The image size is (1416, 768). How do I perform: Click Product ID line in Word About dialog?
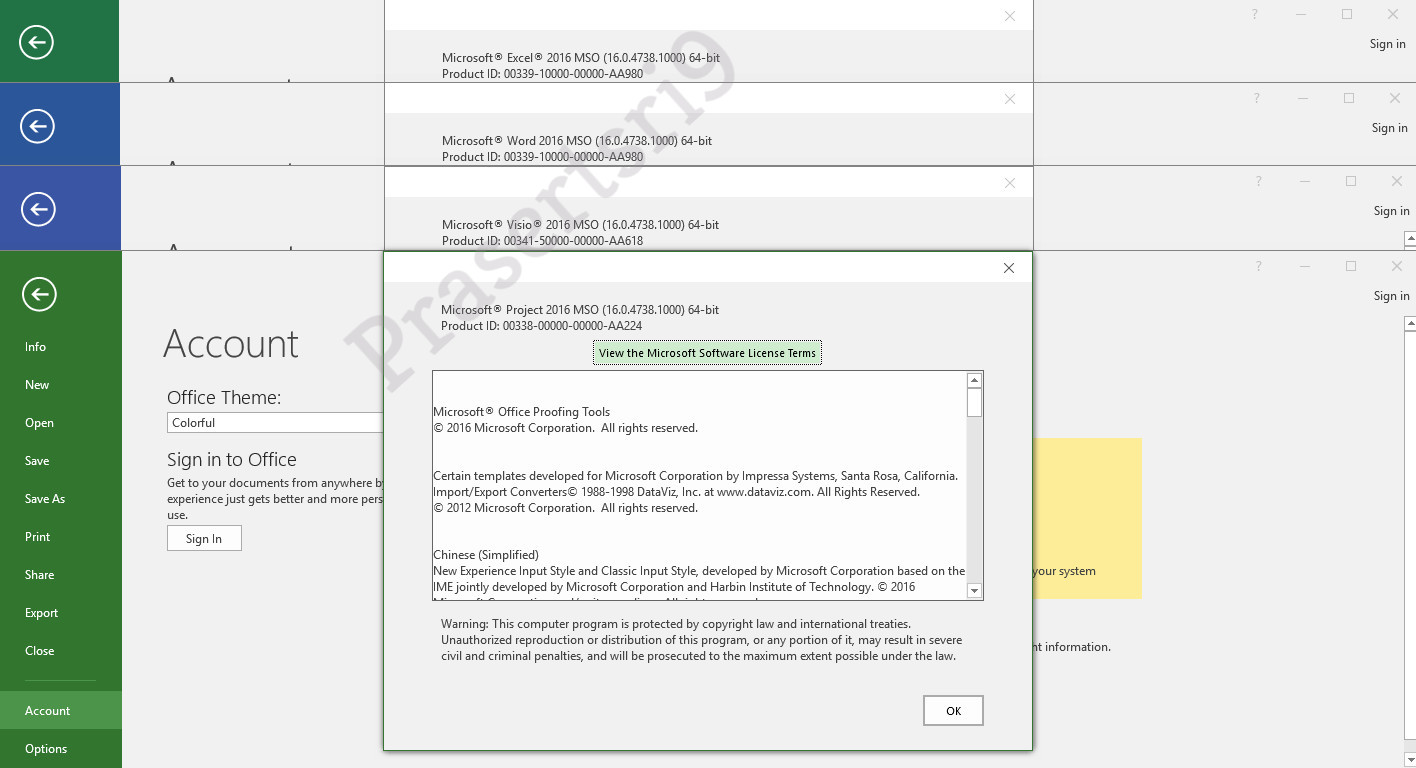(542, 157)
